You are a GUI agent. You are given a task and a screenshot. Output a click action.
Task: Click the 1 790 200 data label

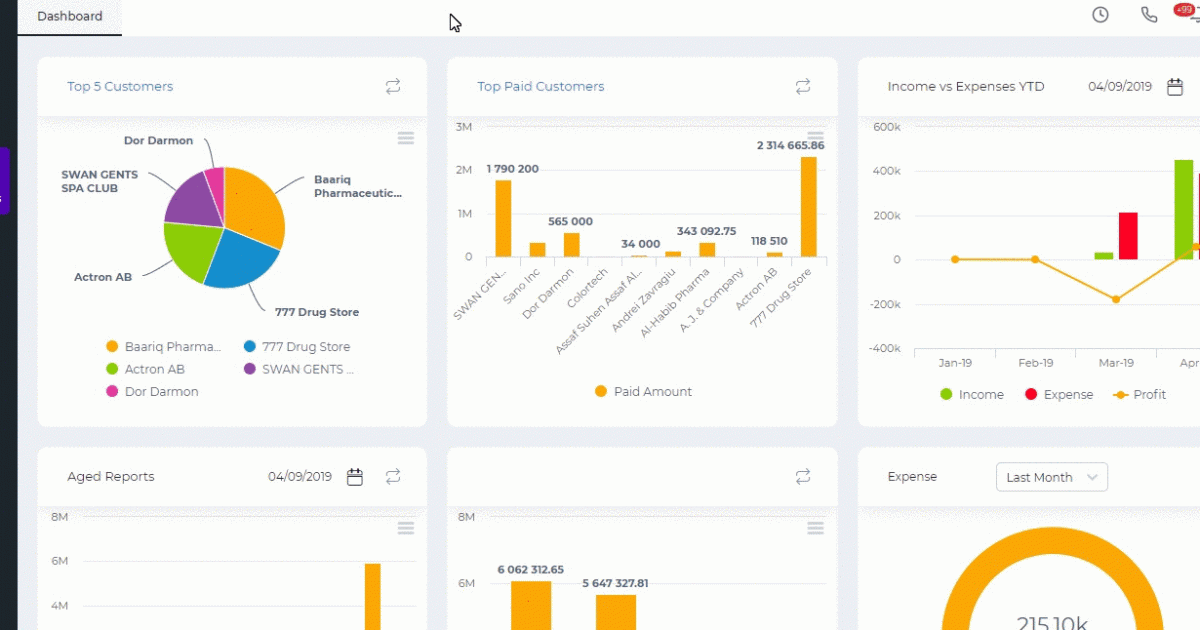(x=513, y=169)
